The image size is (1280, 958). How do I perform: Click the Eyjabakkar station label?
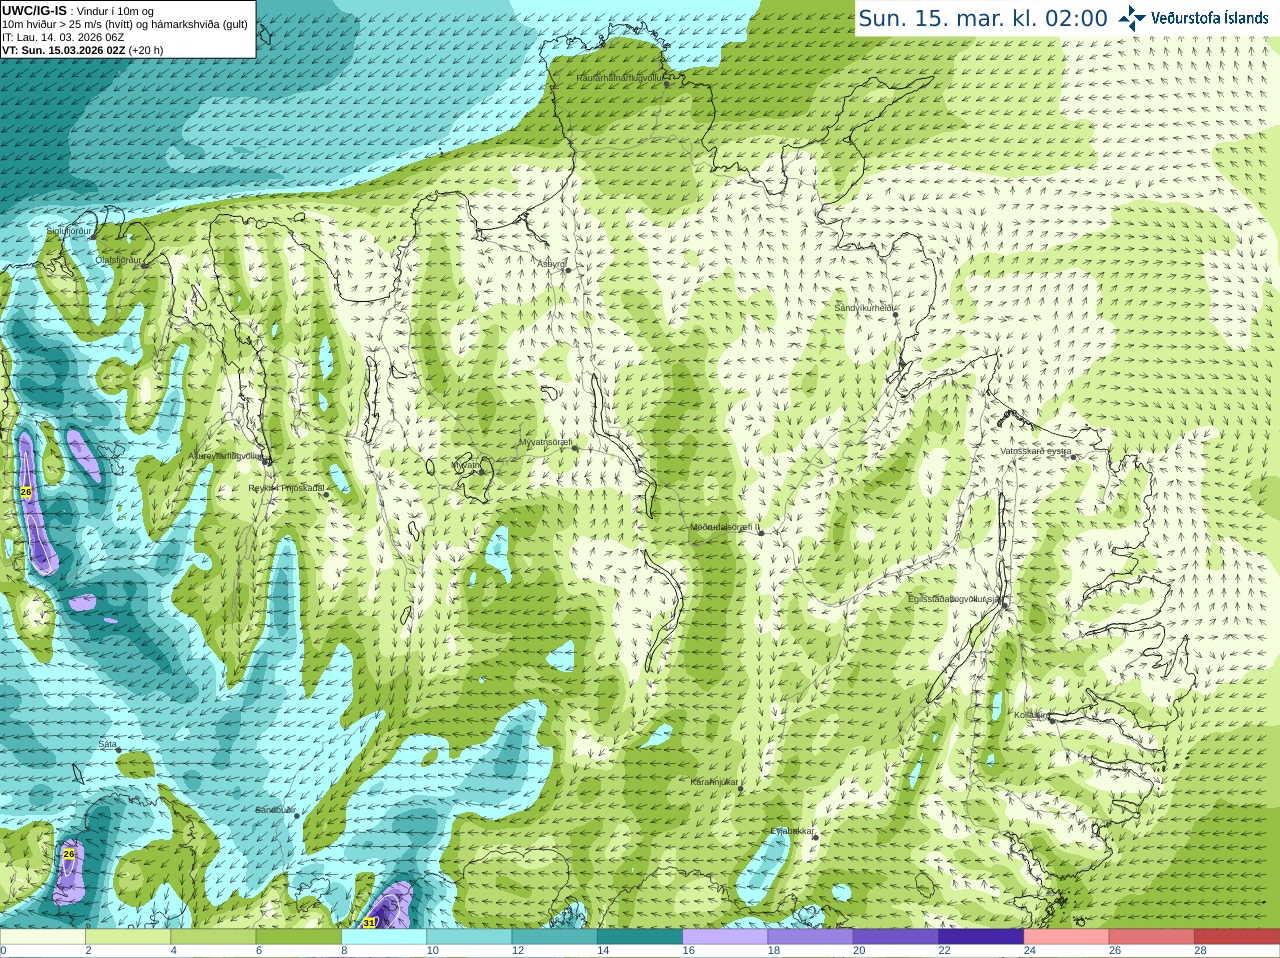pyautogui.click(x=794, y=831)
